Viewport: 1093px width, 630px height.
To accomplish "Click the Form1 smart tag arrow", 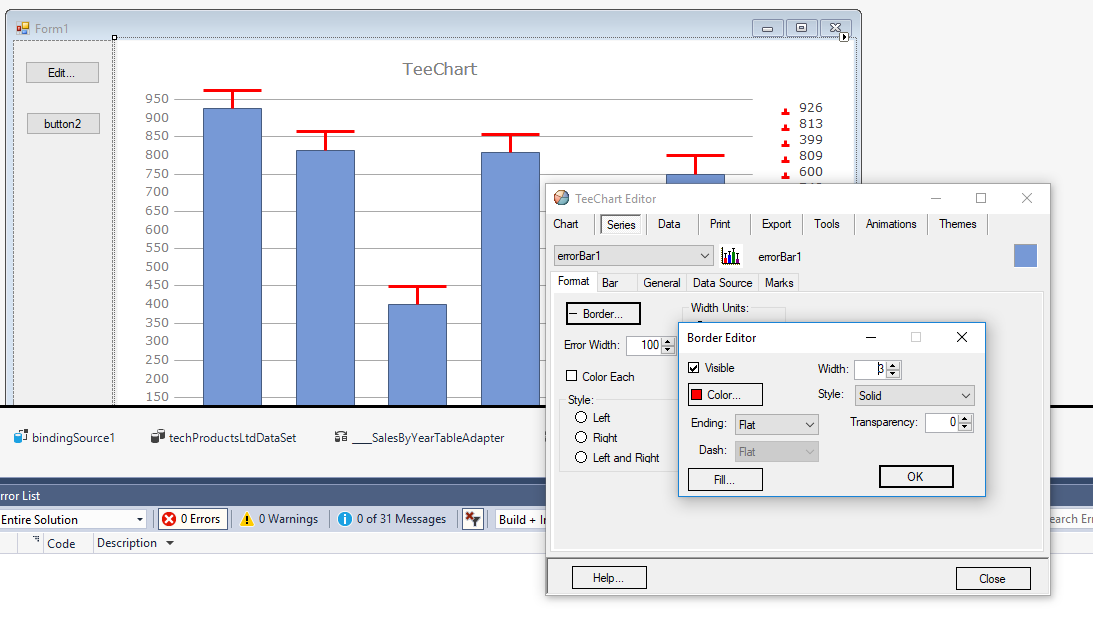I will click(844, 37).
